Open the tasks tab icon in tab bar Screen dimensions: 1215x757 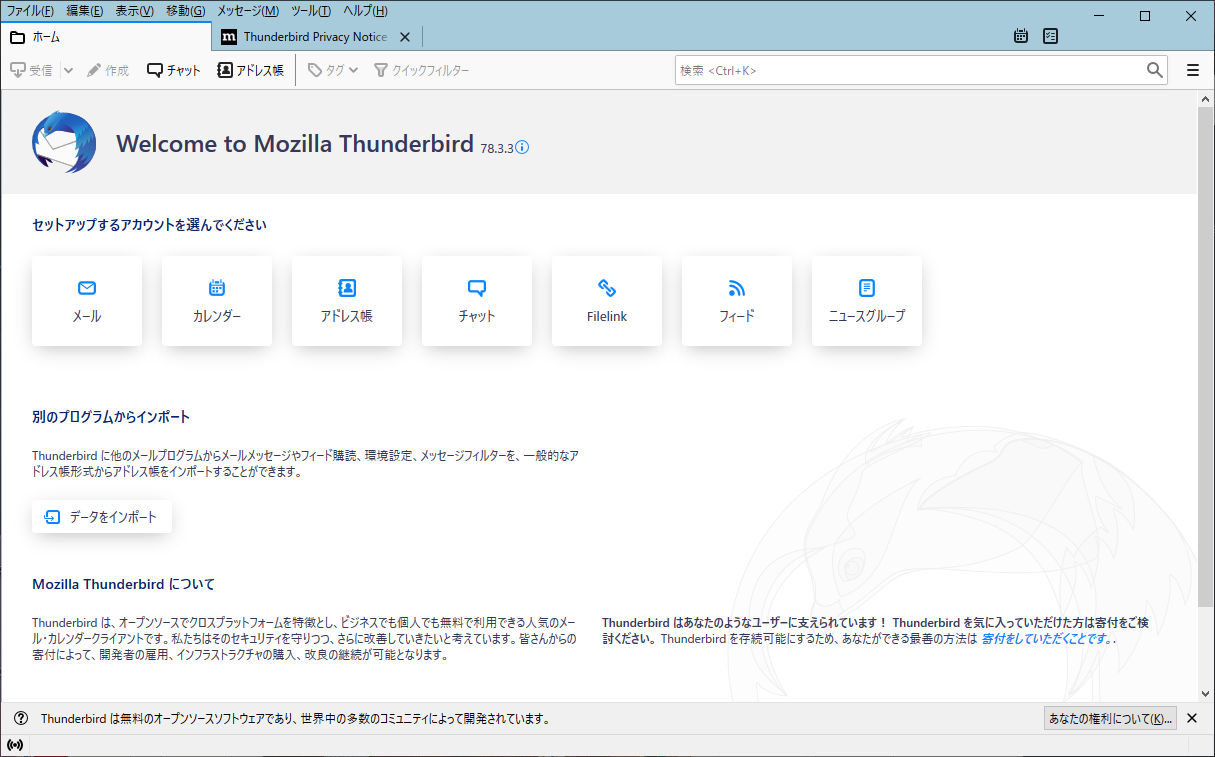click(1050, 37)
